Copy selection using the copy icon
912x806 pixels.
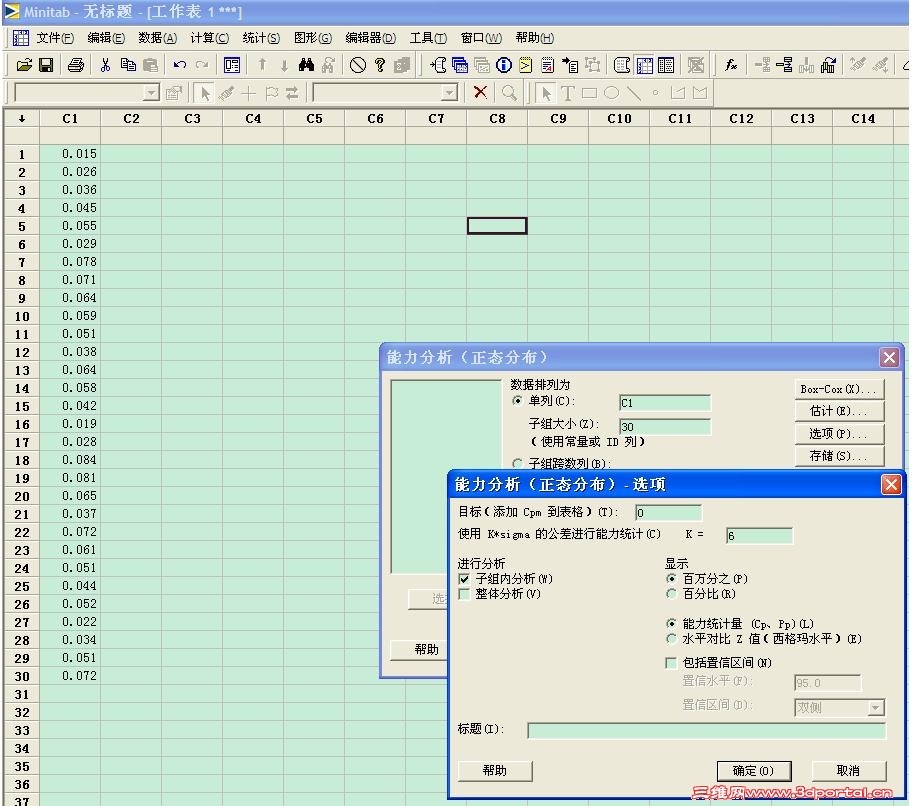[126, 64]
